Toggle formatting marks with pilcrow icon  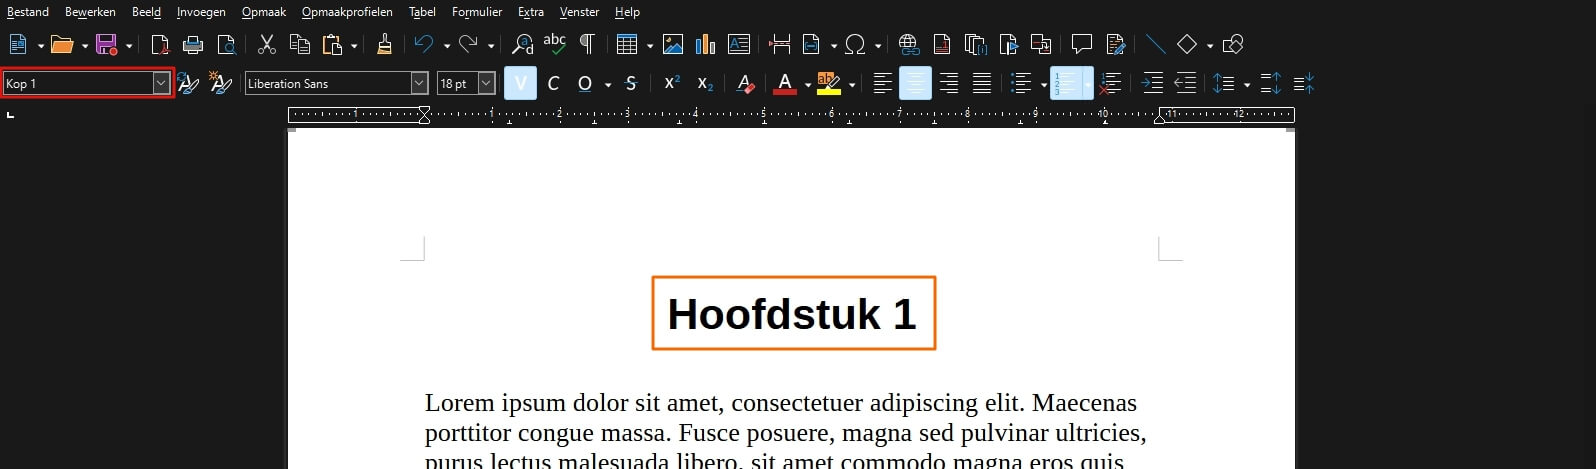pyautogui.click(x=587, y=45)
